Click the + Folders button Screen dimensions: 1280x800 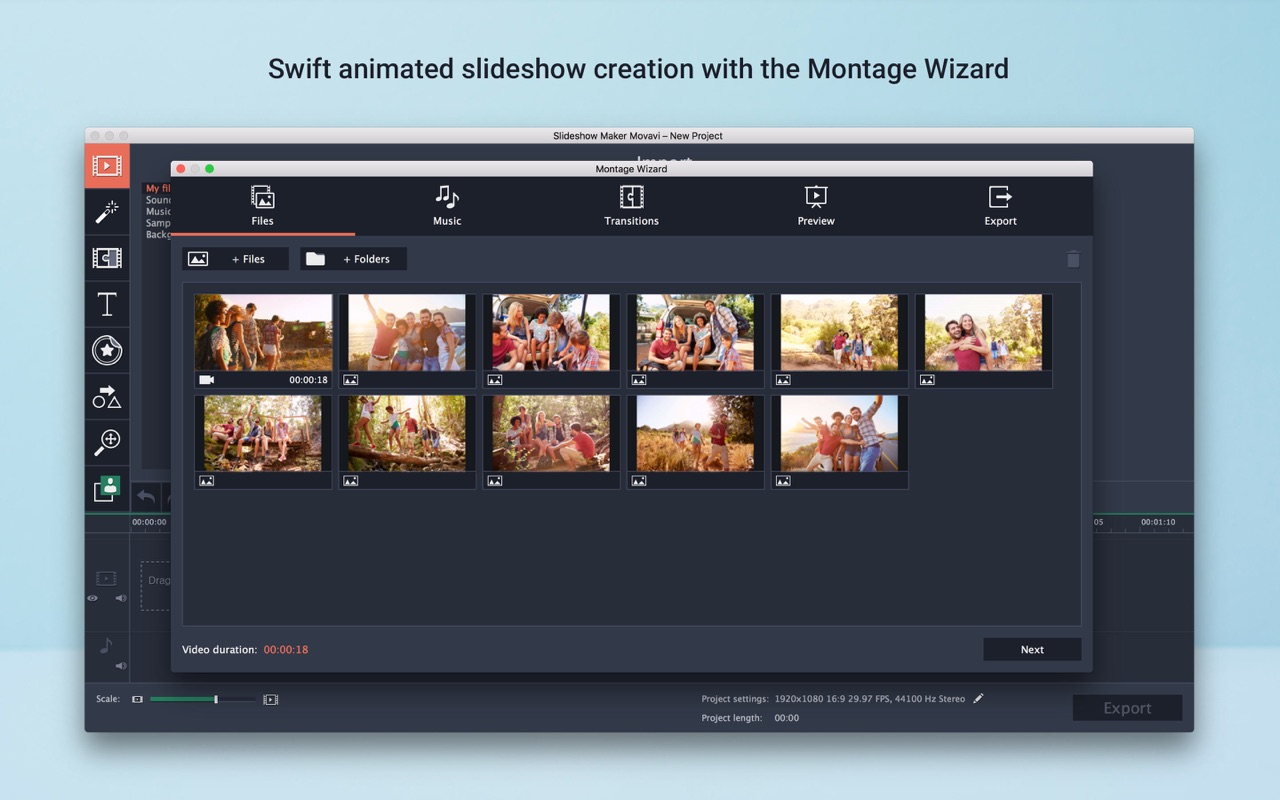(x=354, y=259)
